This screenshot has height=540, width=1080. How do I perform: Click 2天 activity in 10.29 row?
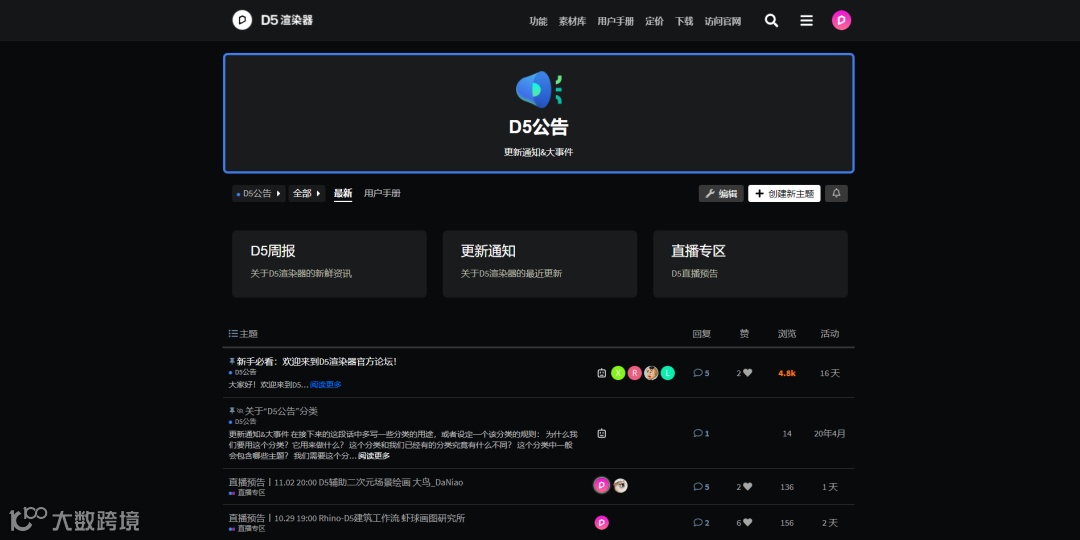point(829,523)
